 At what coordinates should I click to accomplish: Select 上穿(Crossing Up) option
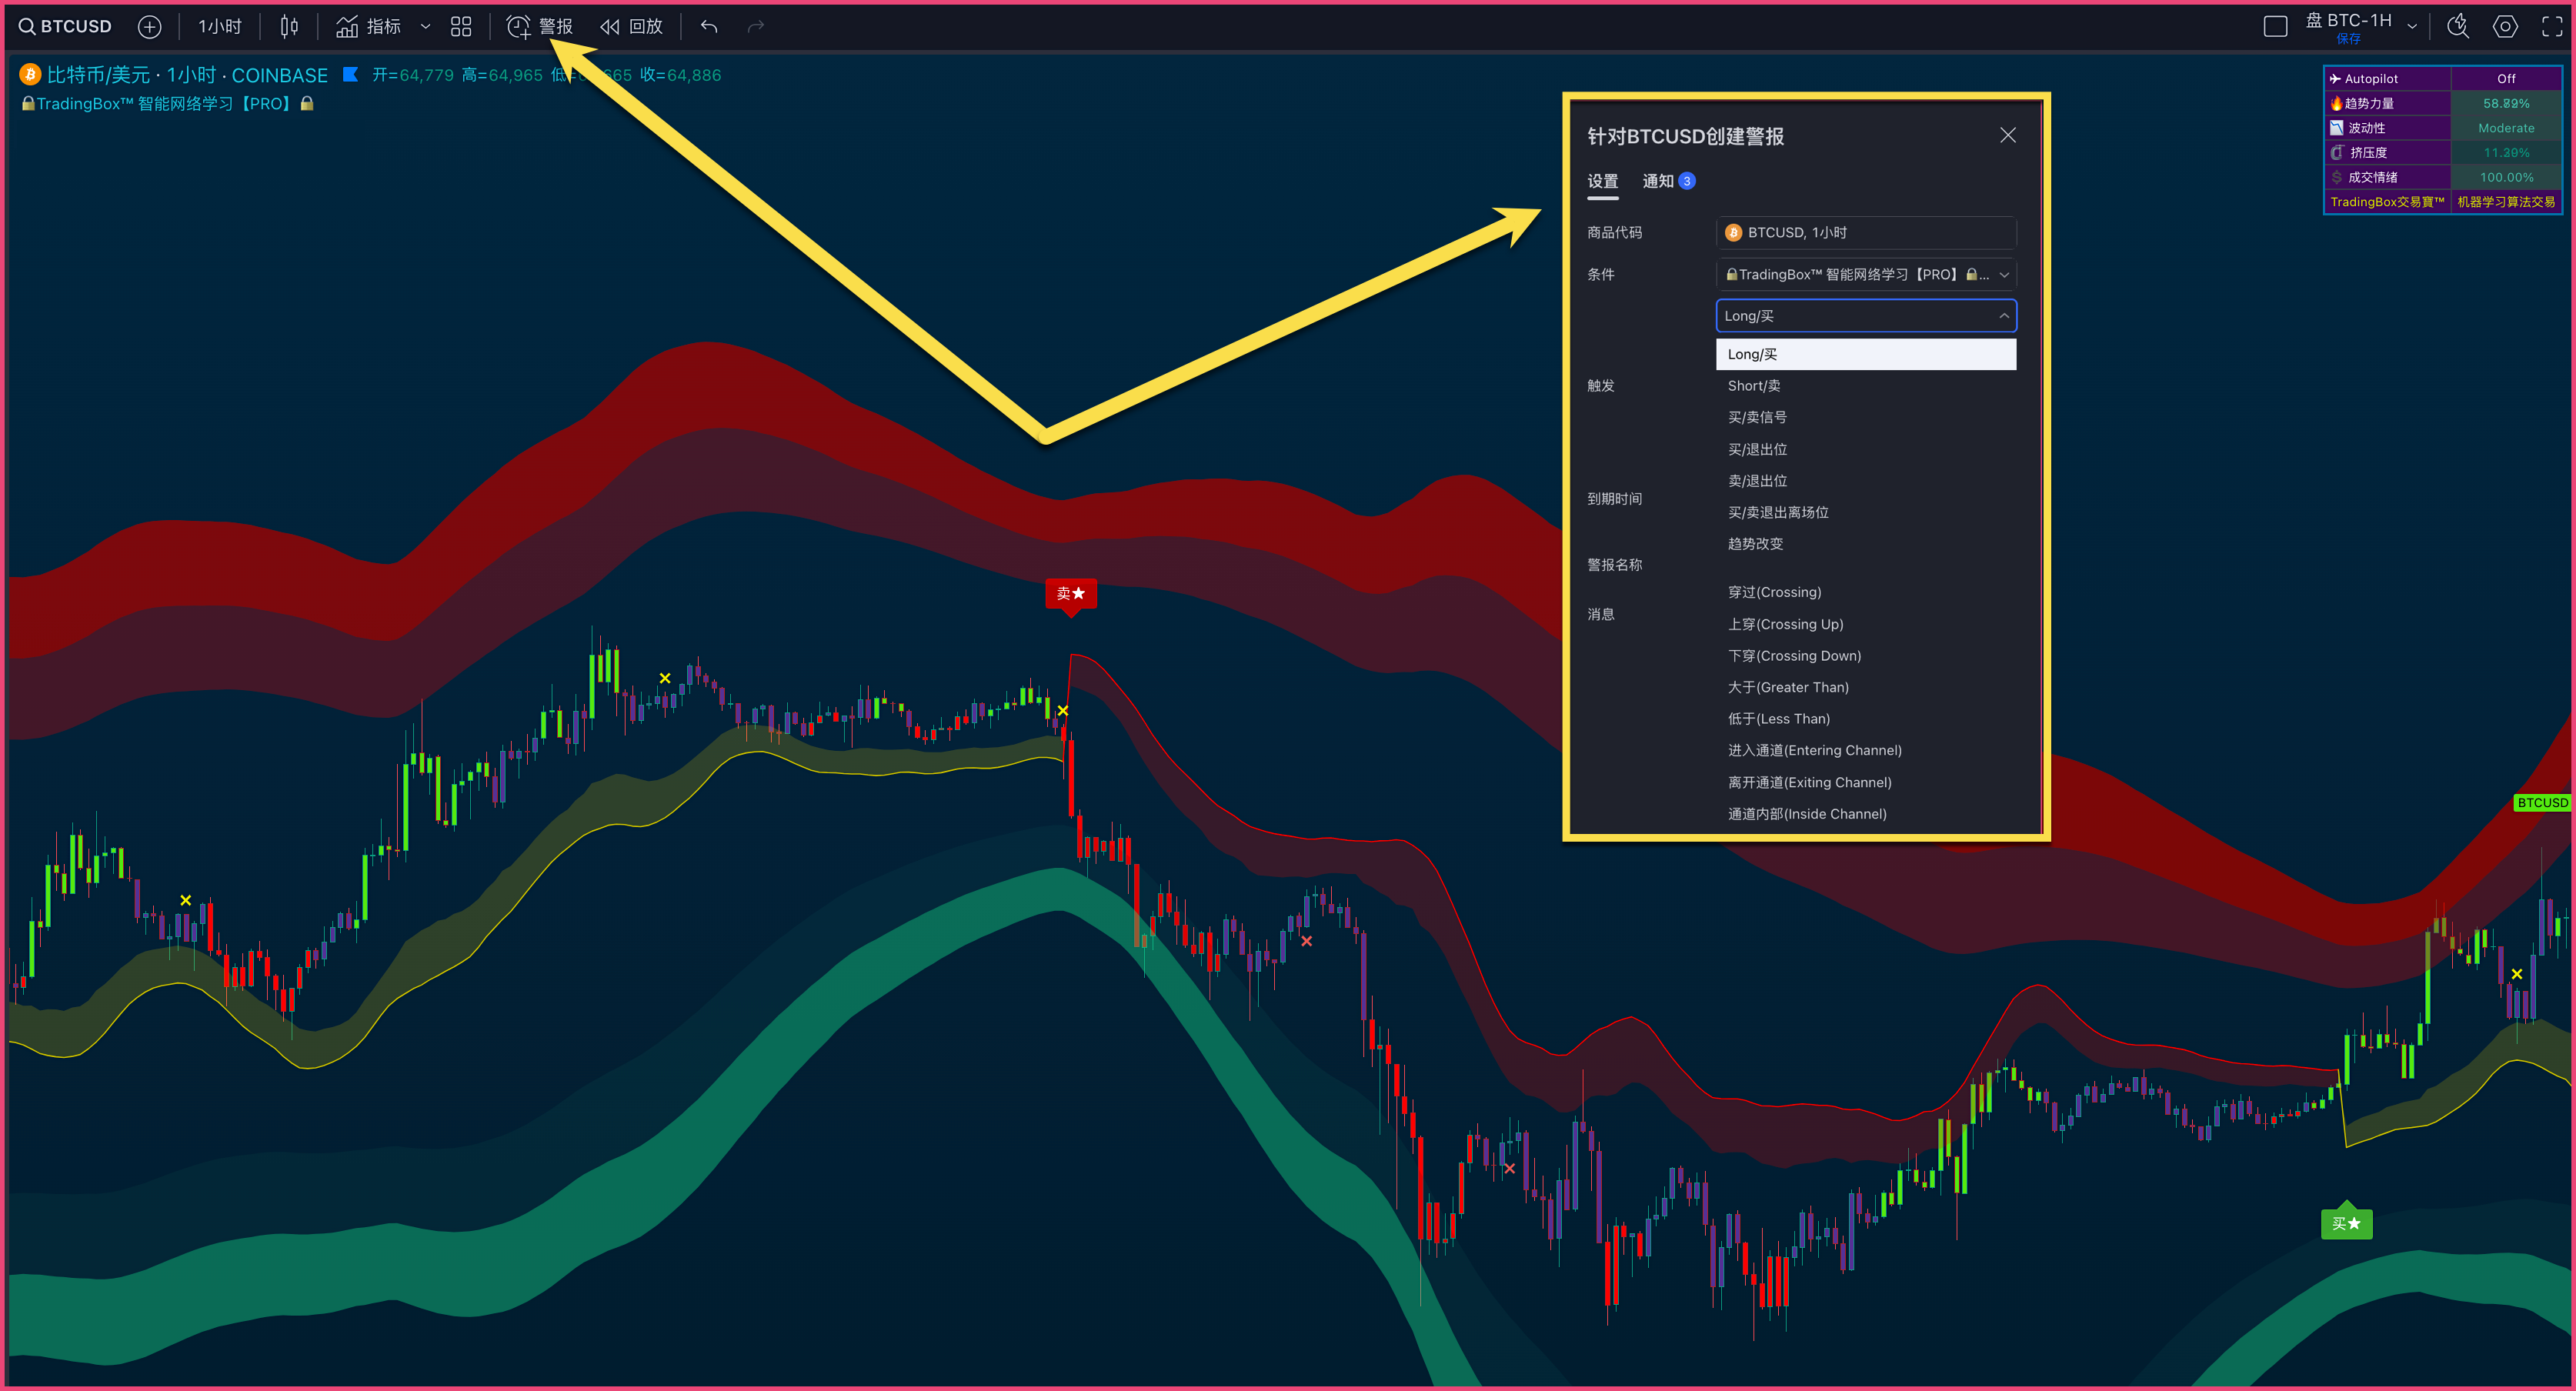(x=1786, y=624)
